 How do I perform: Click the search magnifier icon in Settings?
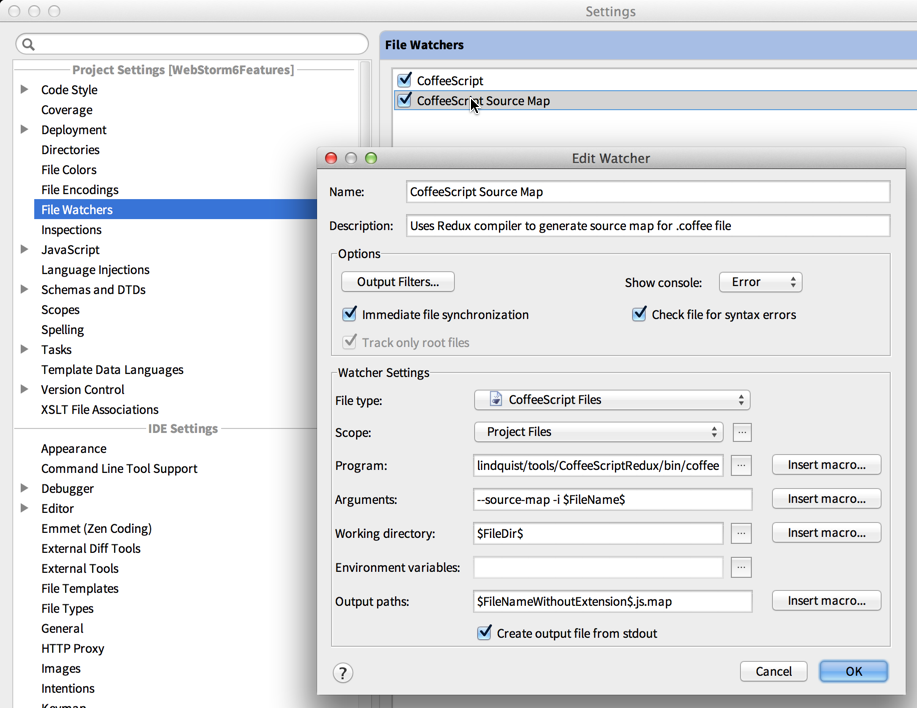[x=28, y=44]
